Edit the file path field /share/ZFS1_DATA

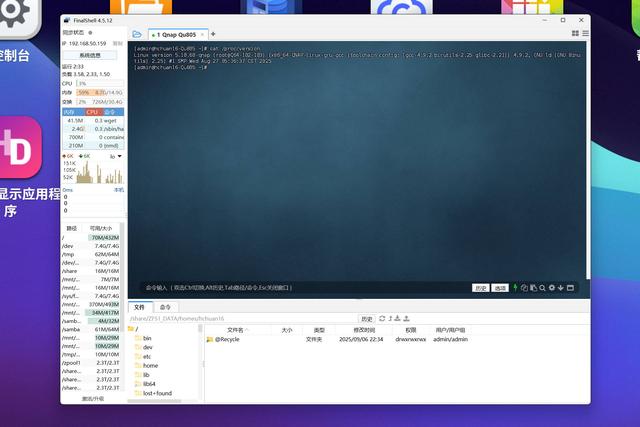[243, 318]
